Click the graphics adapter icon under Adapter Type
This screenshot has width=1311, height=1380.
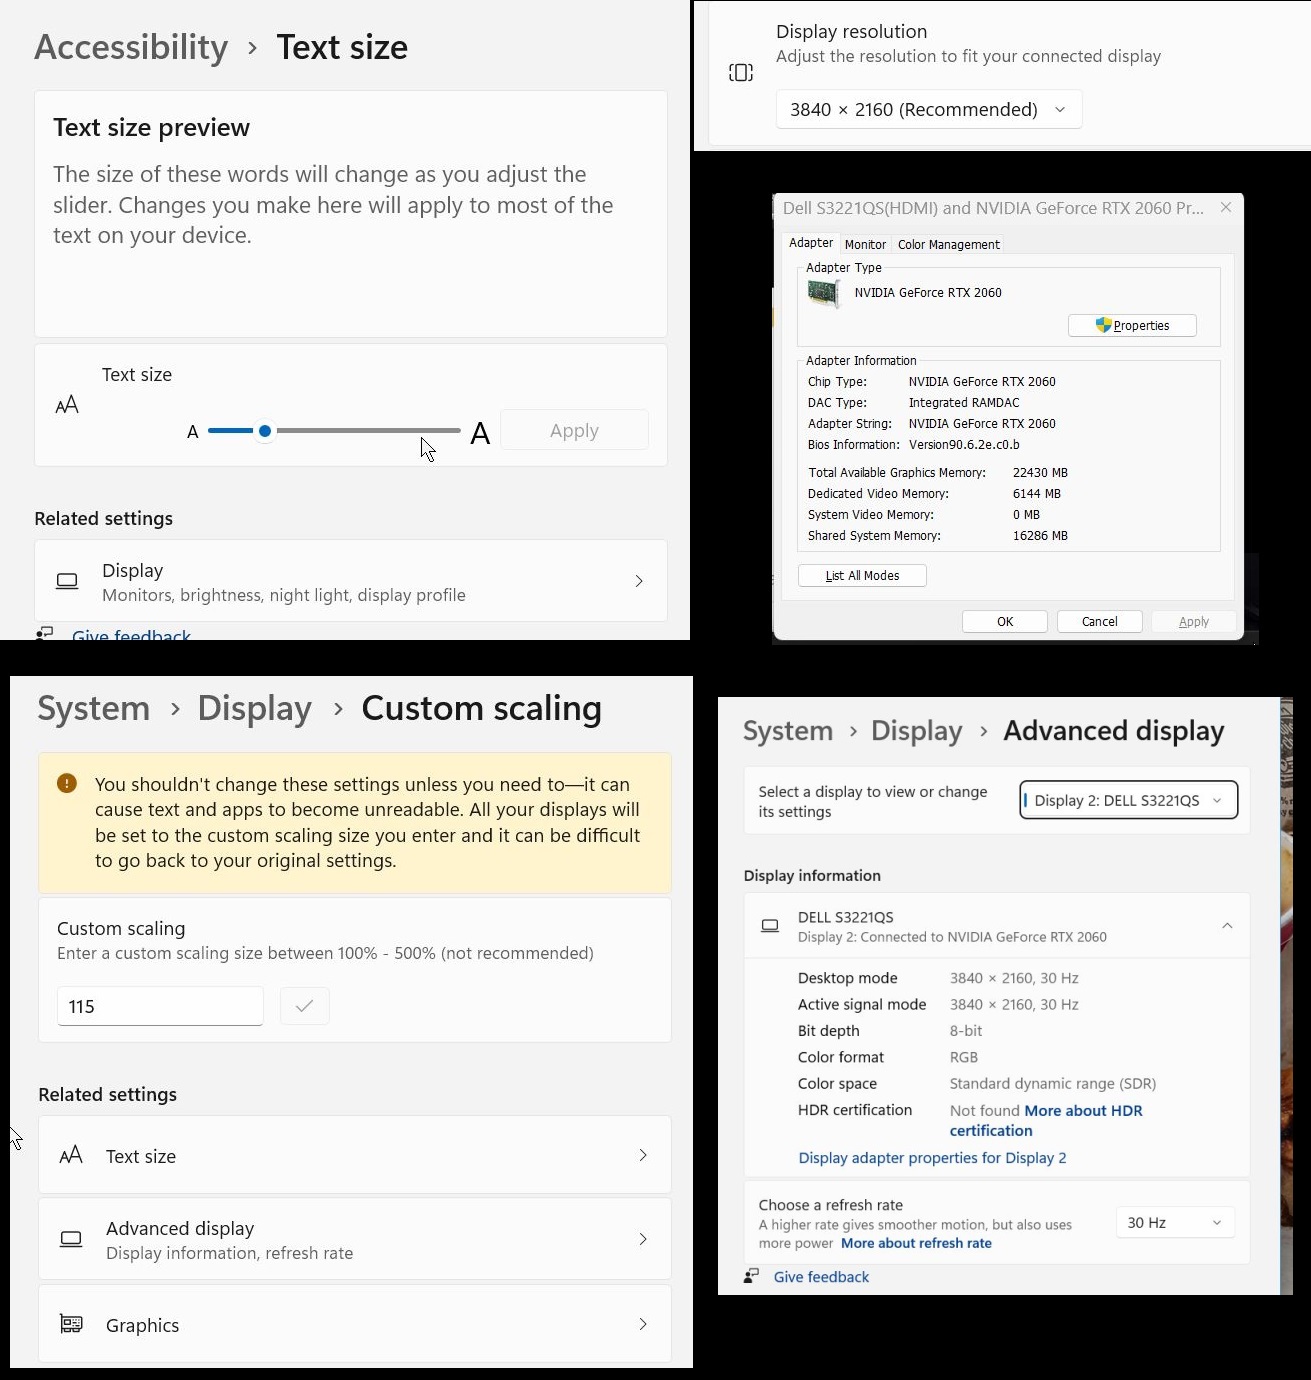824,293
